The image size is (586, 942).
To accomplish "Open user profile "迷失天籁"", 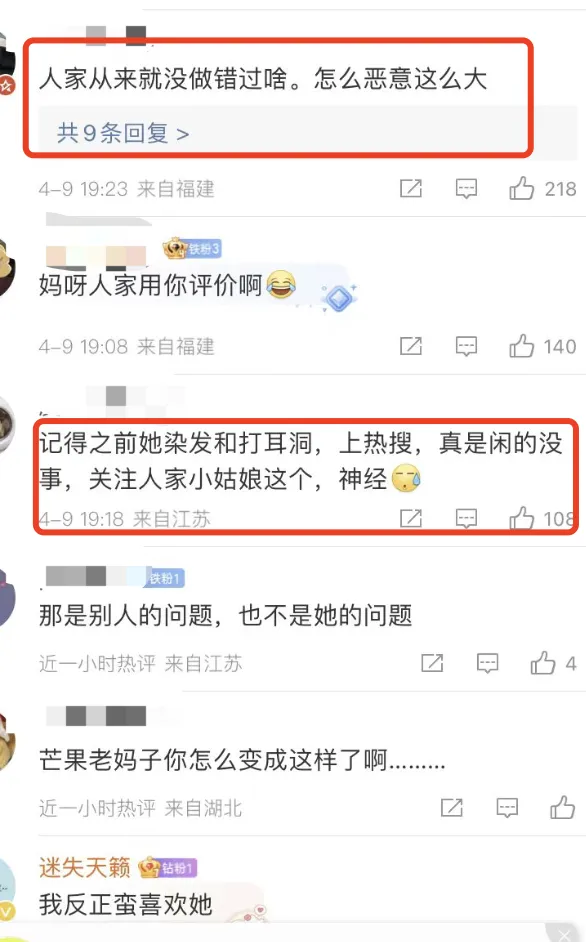I will (85, 867).
